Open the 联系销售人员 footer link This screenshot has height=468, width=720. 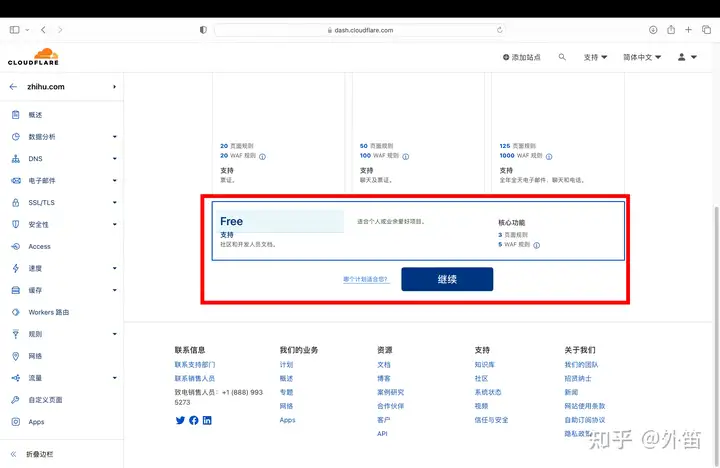(x=195, y=378)
